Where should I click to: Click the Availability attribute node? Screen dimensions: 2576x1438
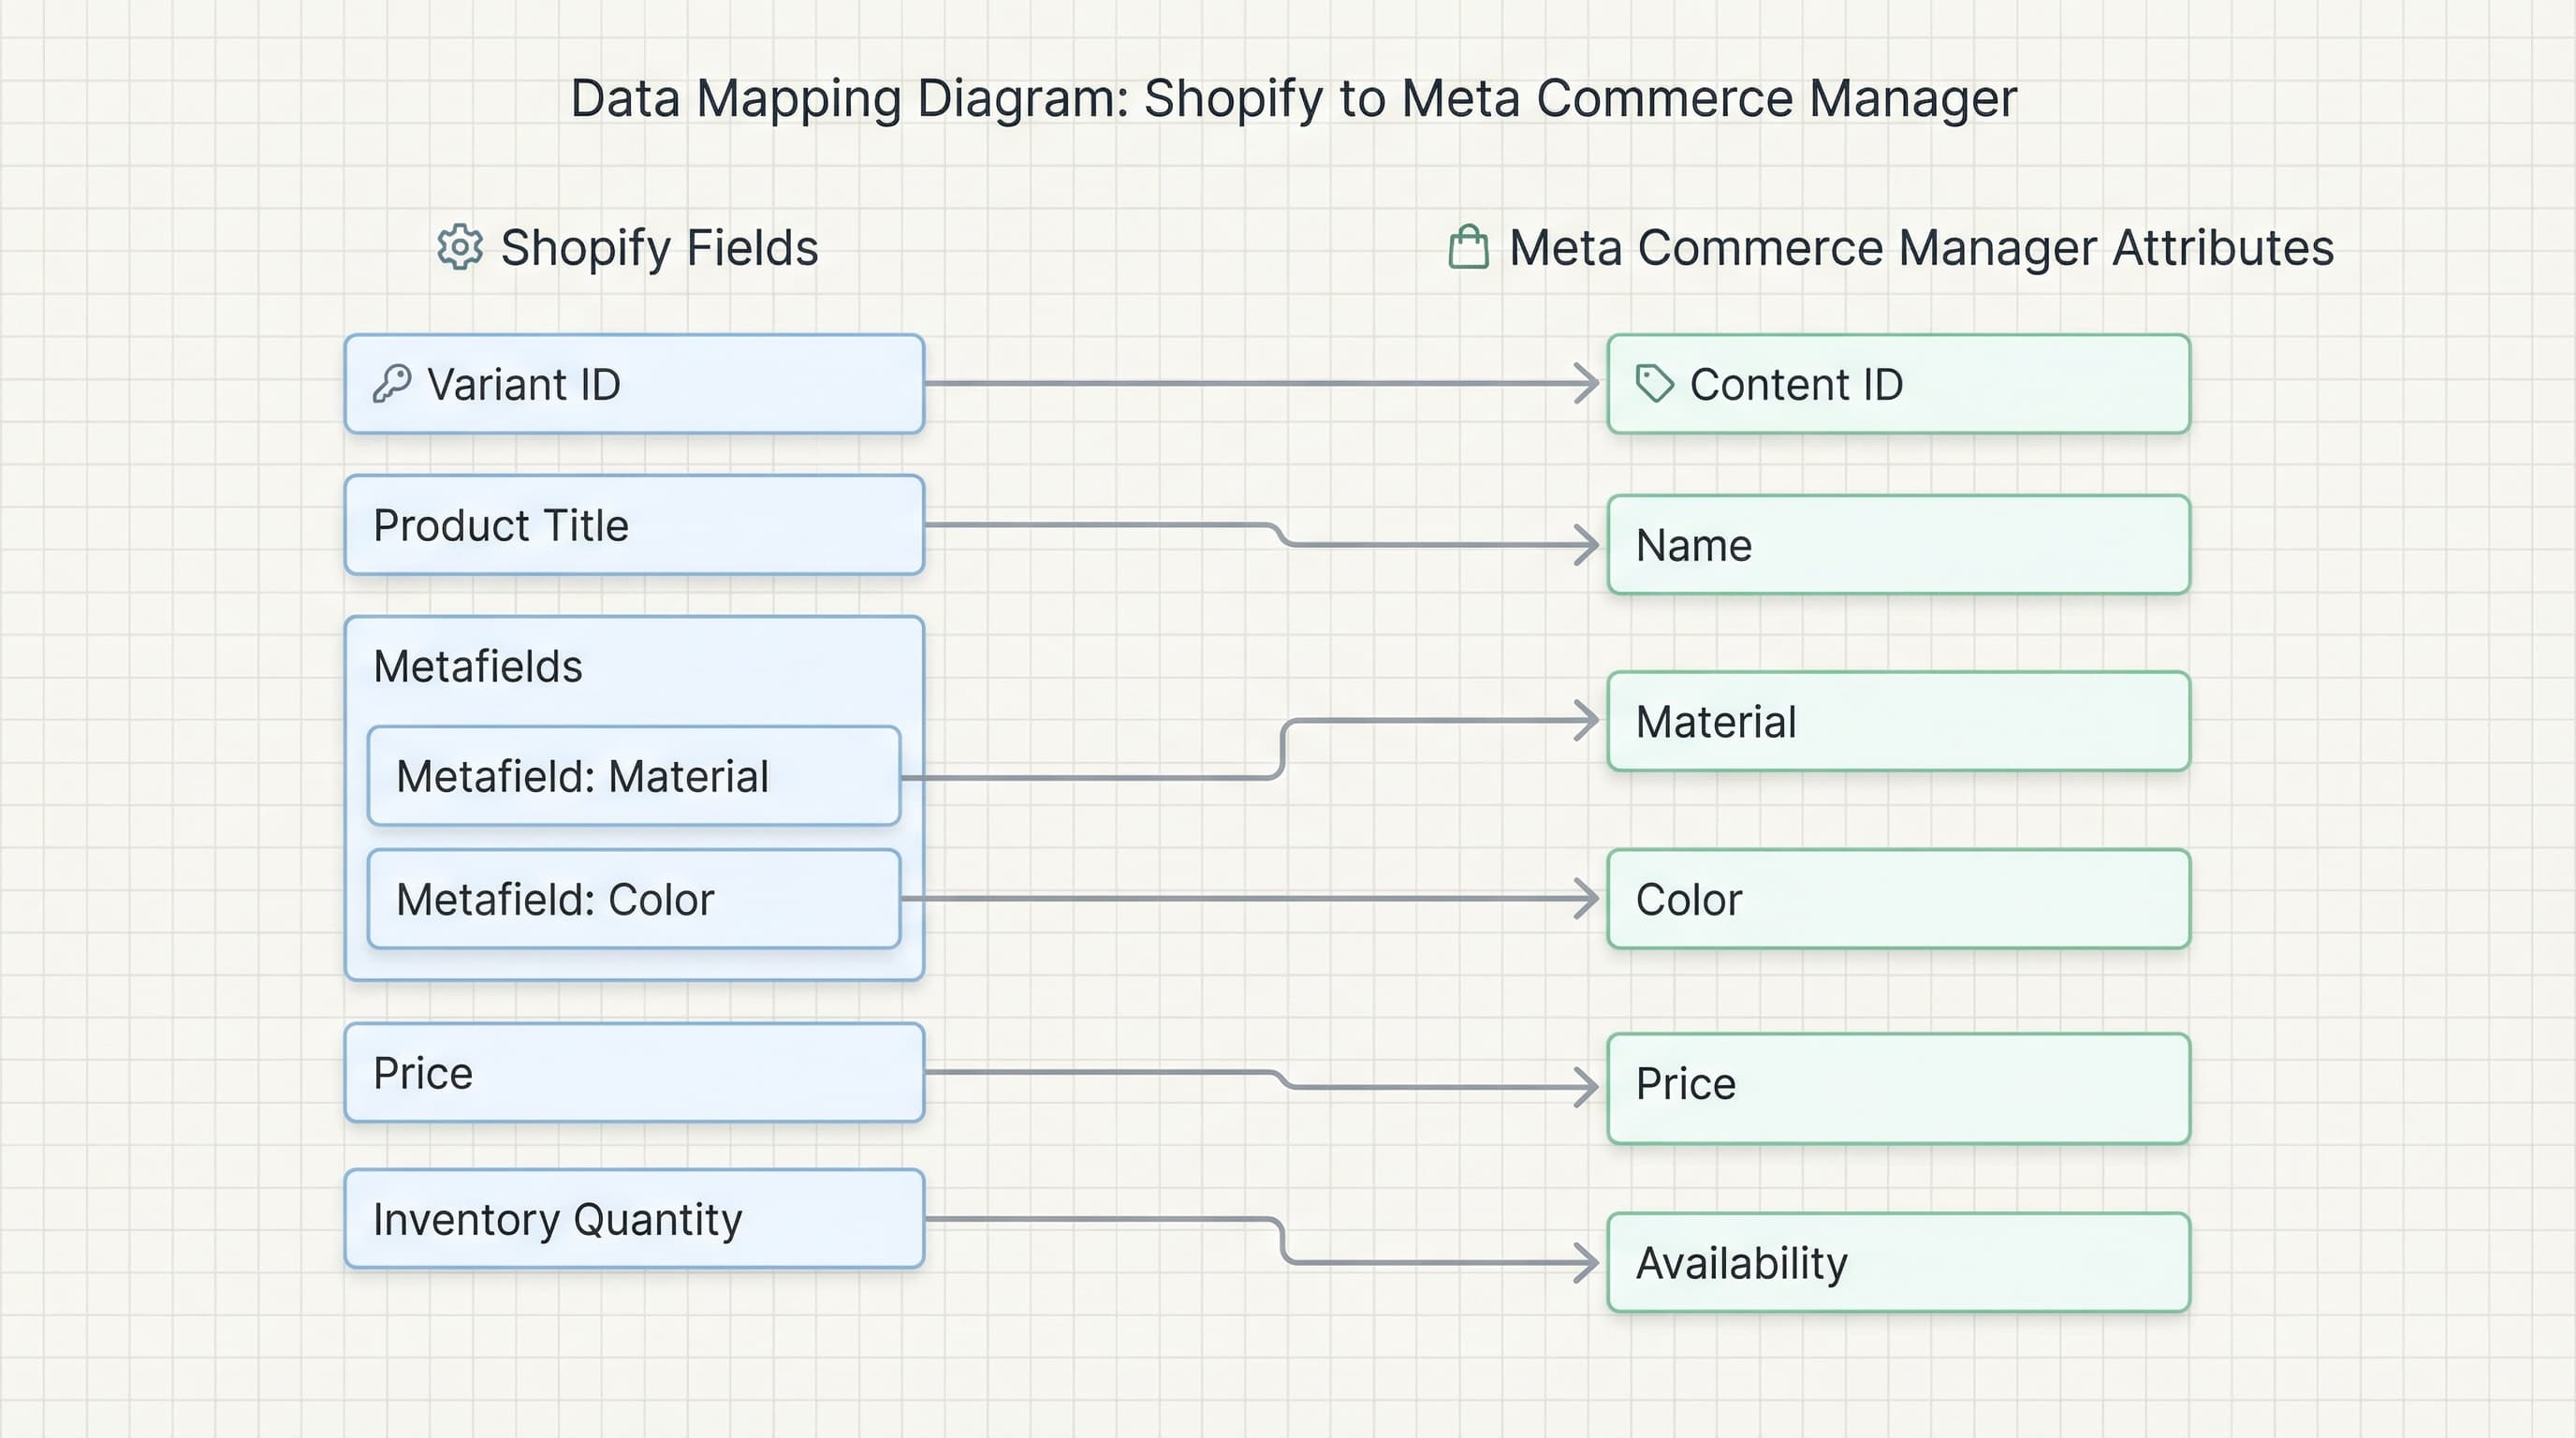[x=1896, y=1263]
